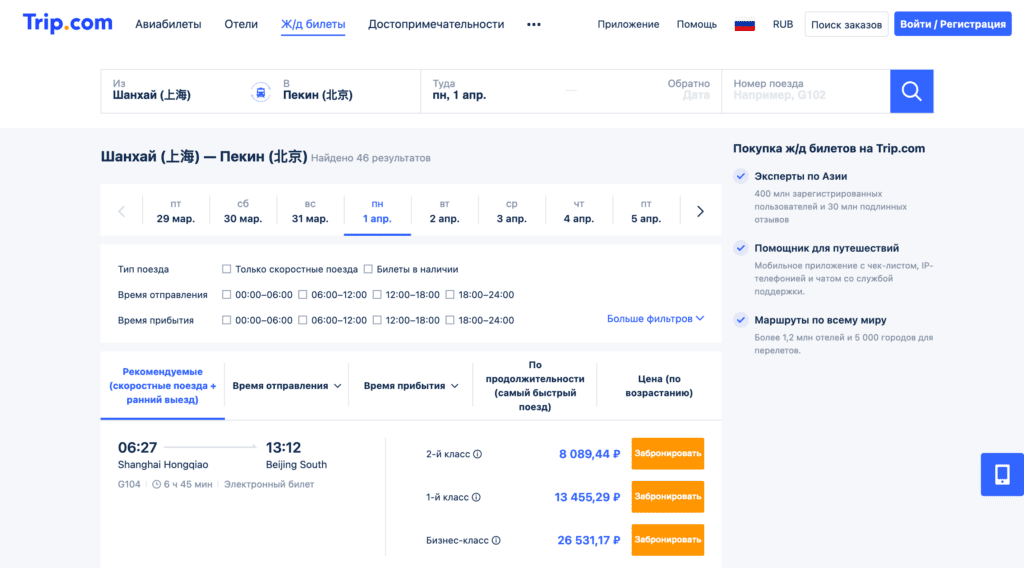
Task: Click checkmark icon beside Маршруты по всему миру
Action: coord(741,320)
